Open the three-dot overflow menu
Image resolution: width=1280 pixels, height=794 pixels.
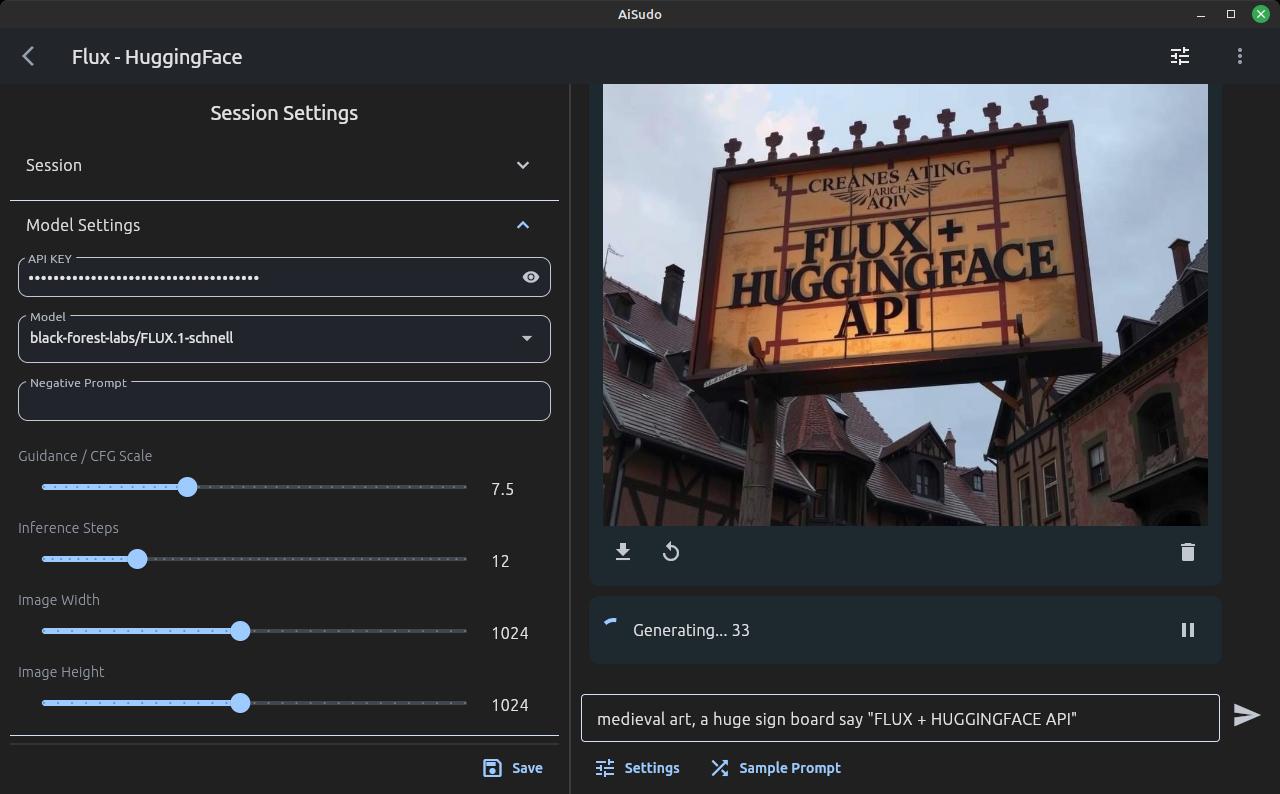pos(1240,57)
